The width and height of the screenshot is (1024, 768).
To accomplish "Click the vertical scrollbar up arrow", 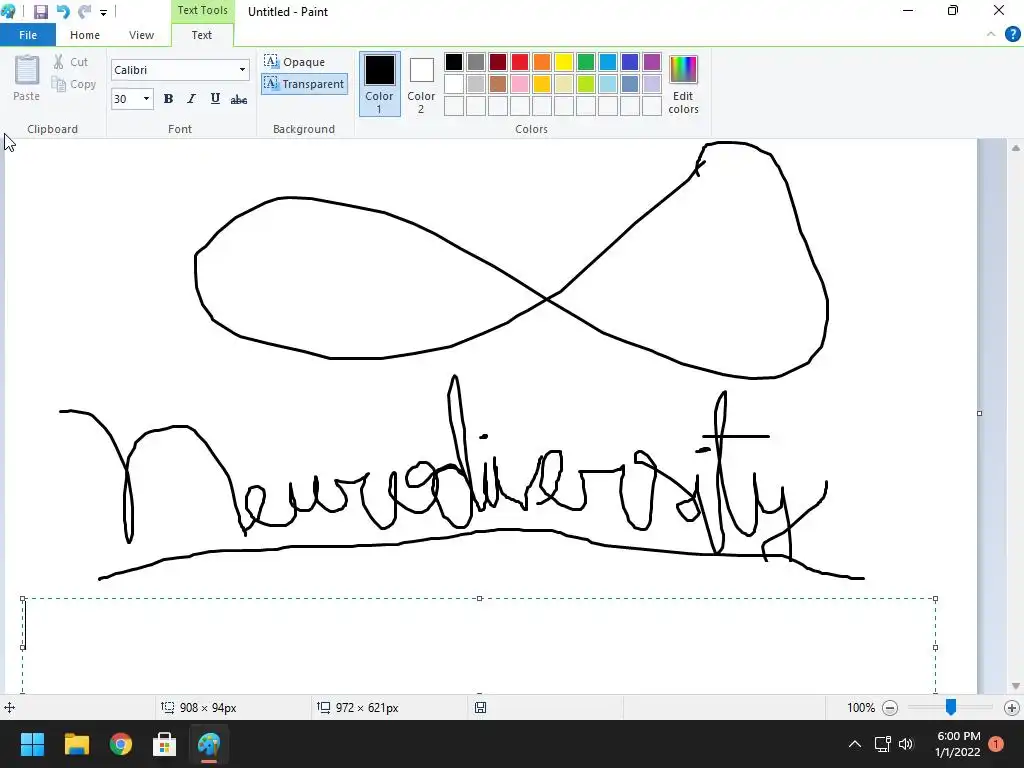I will coord(1016,148).
